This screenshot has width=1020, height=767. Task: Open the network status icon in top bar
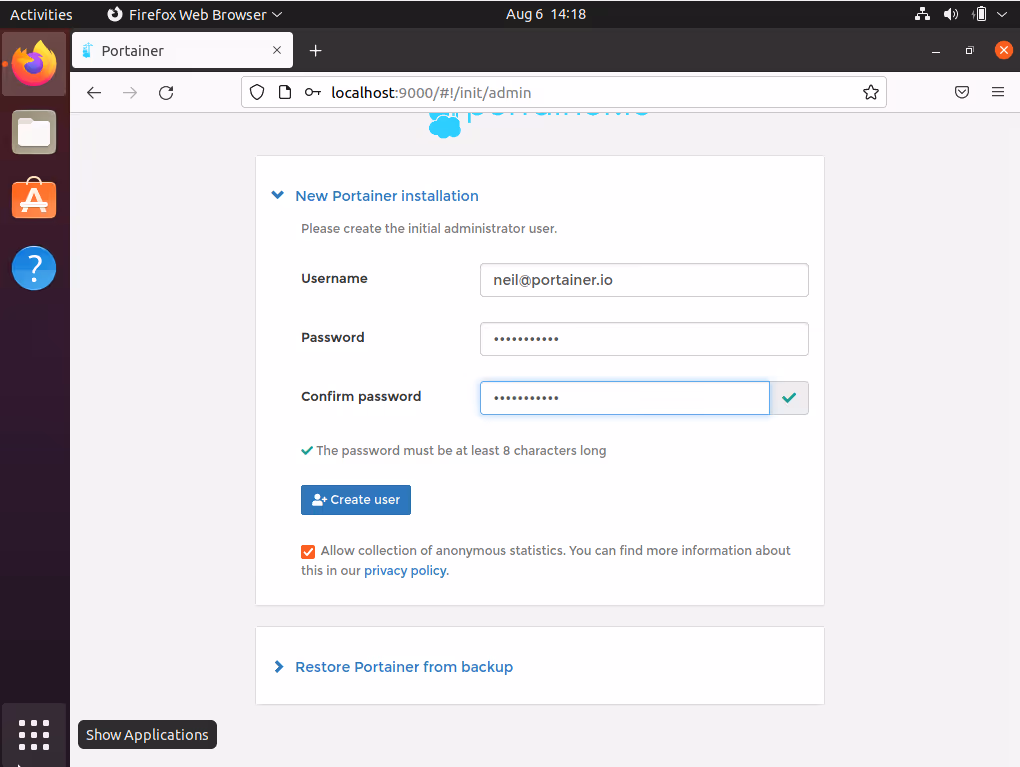[922, 14]
